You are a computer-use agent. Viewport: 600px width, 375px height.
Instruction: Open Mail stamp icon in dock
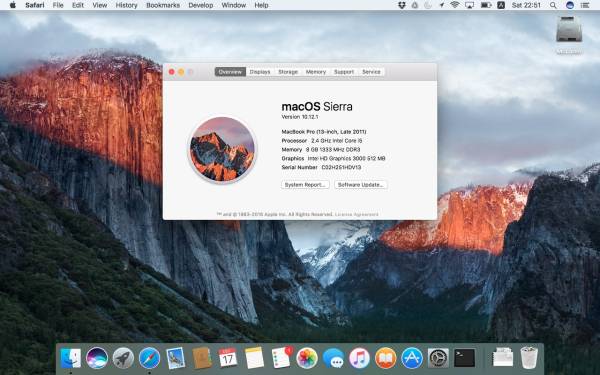pos(176,359)
